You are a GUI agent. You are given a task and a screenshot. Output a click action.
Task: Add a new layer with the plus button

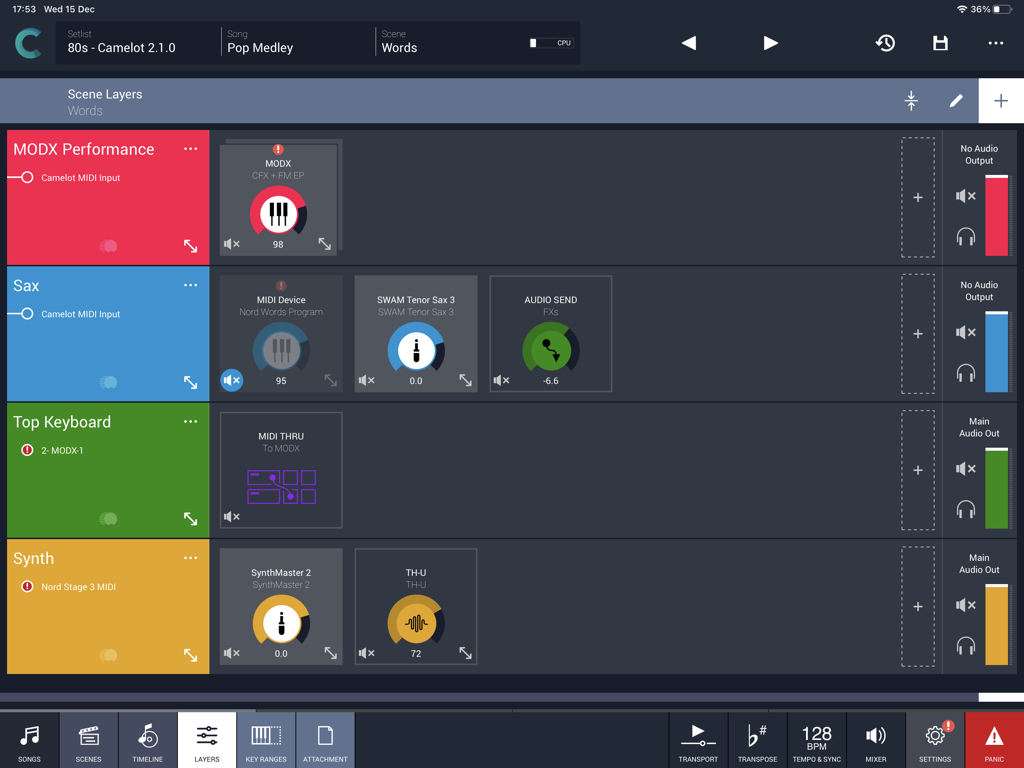coord(999,100)
